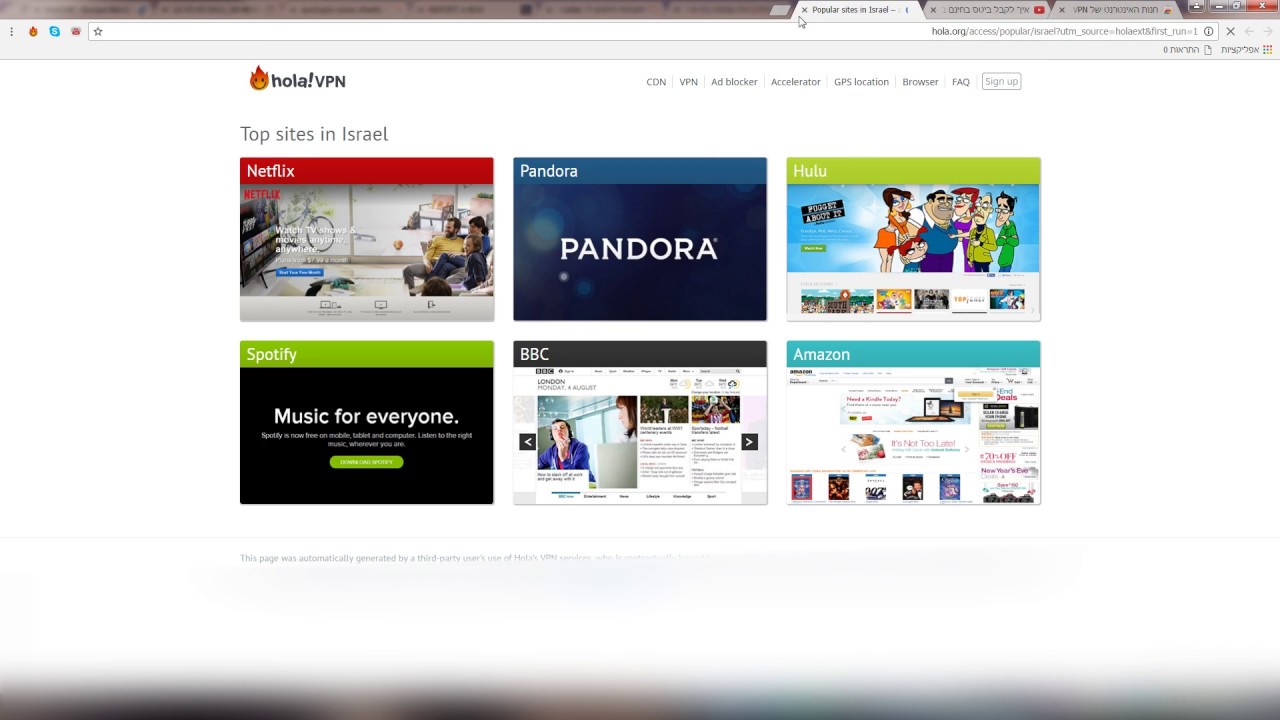1280x720 pixels.
Task: Open the Amazon site tile
Action: click(913, 422)
